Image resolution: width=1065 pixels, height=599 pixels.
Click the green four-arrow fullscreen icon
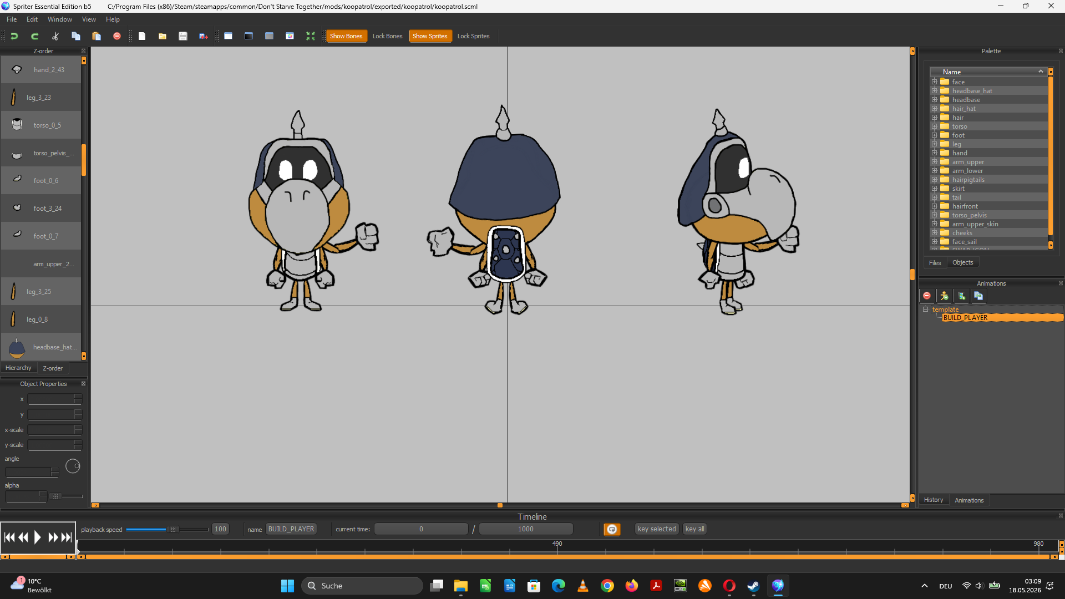(x=310, y=36)
